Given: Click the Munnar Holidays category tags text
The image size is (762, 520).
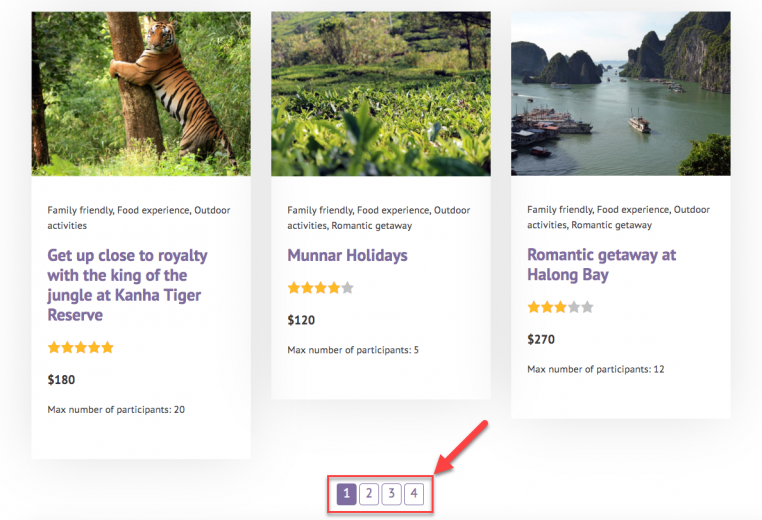Looking at the screenshot, I should (378, 218).
